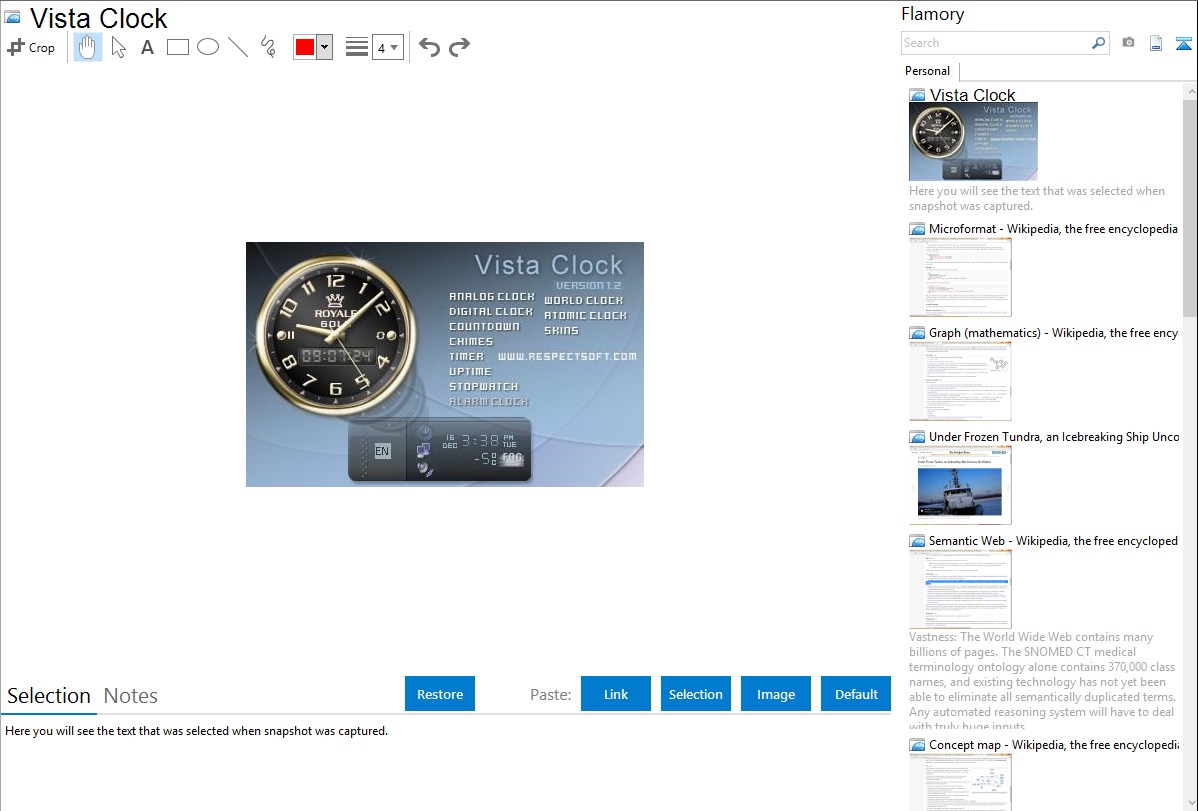Select the Microformat - Wikipedia title
The width and height of the screenshot is (1198, 811).
[x=1053, y=229]
